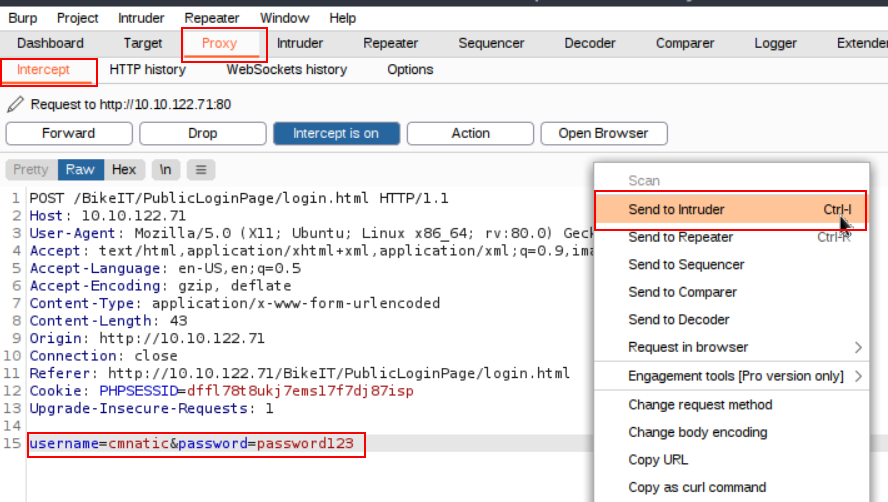The image size is (888, 502).
Task: Click the Open Browser button
Action: (604, 134)
